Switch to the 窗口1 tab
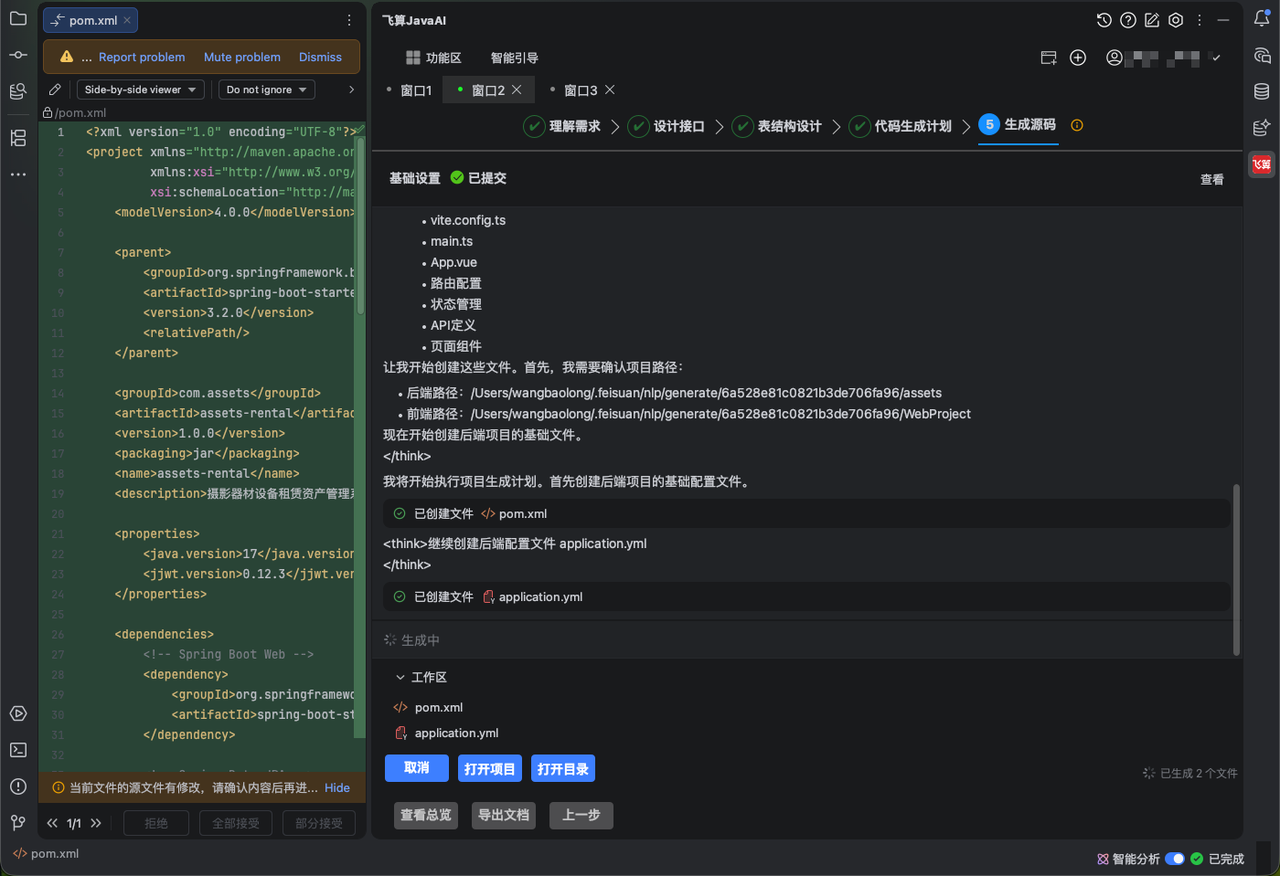 416,90
